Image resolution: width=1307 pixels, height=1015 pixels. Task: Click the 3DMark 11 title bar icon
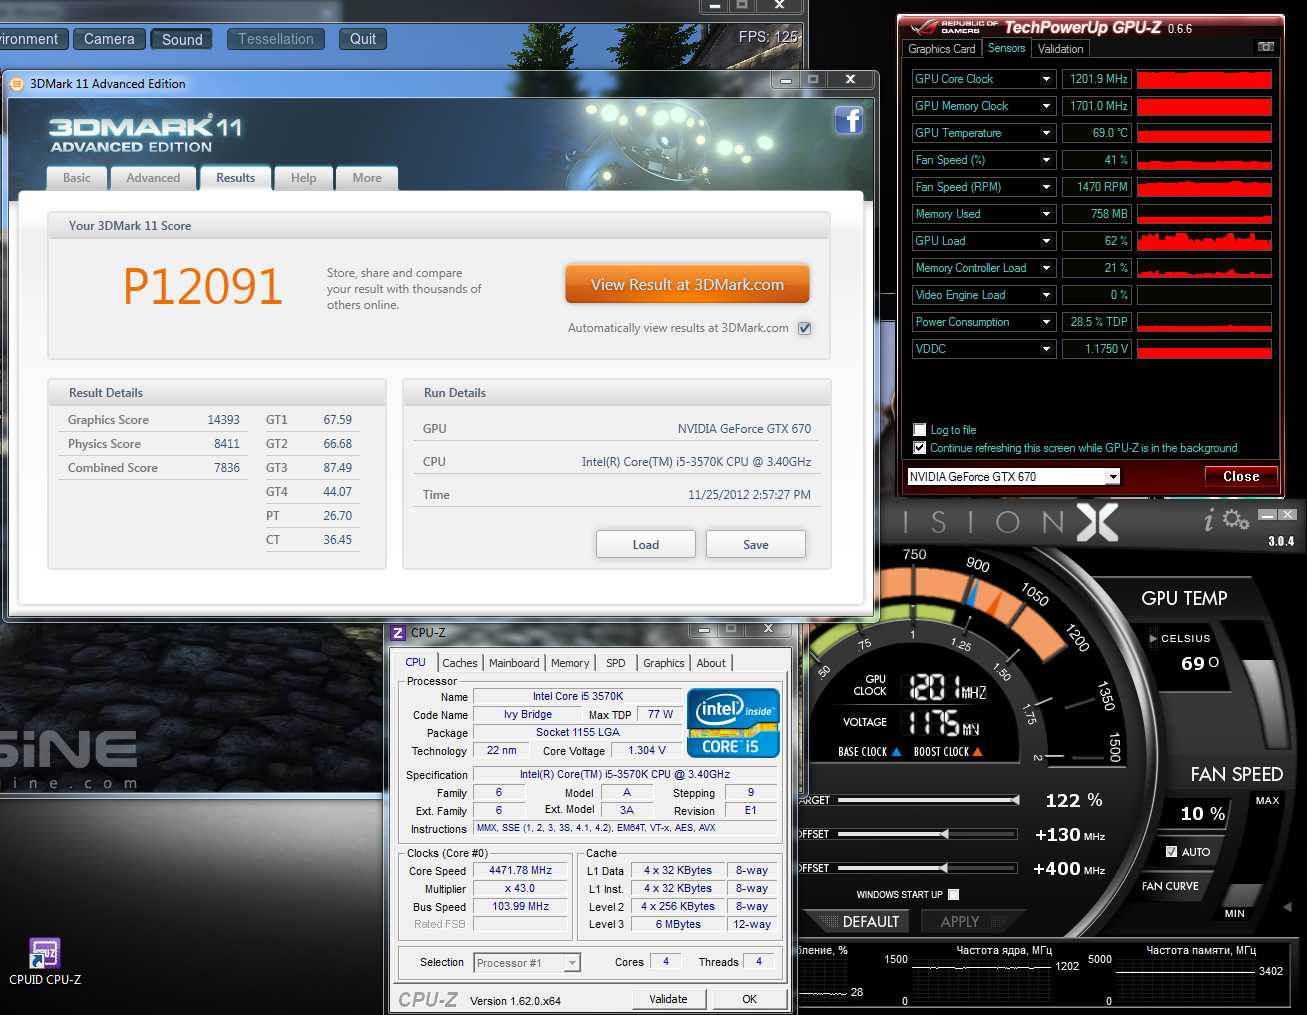(x=17, y=84)
